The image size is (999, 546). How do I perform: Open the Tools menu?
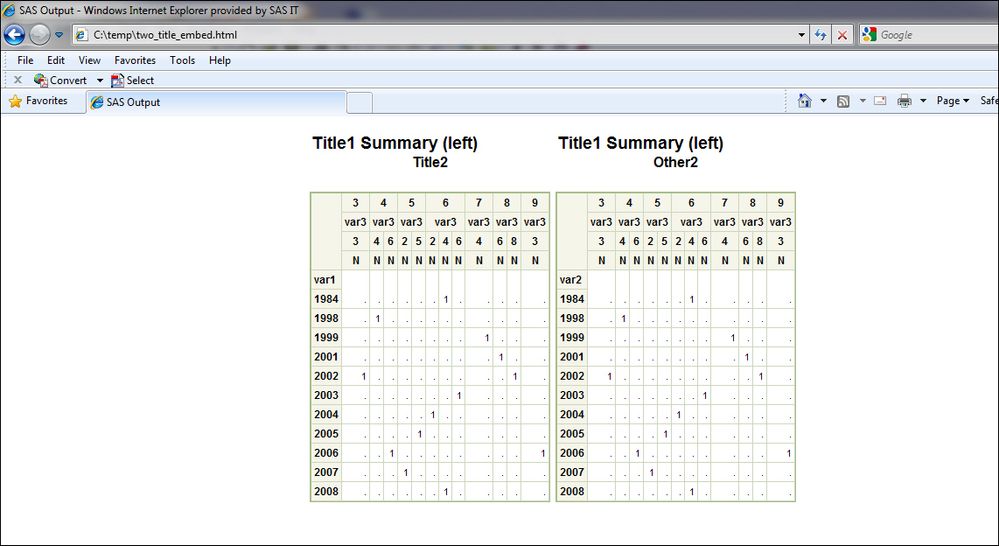click(x=182, y=60)
